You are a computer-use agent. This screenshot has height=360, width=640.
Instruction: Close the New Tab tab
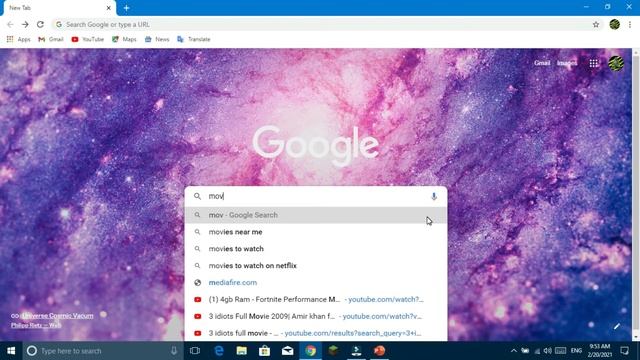tap(109, 8)
